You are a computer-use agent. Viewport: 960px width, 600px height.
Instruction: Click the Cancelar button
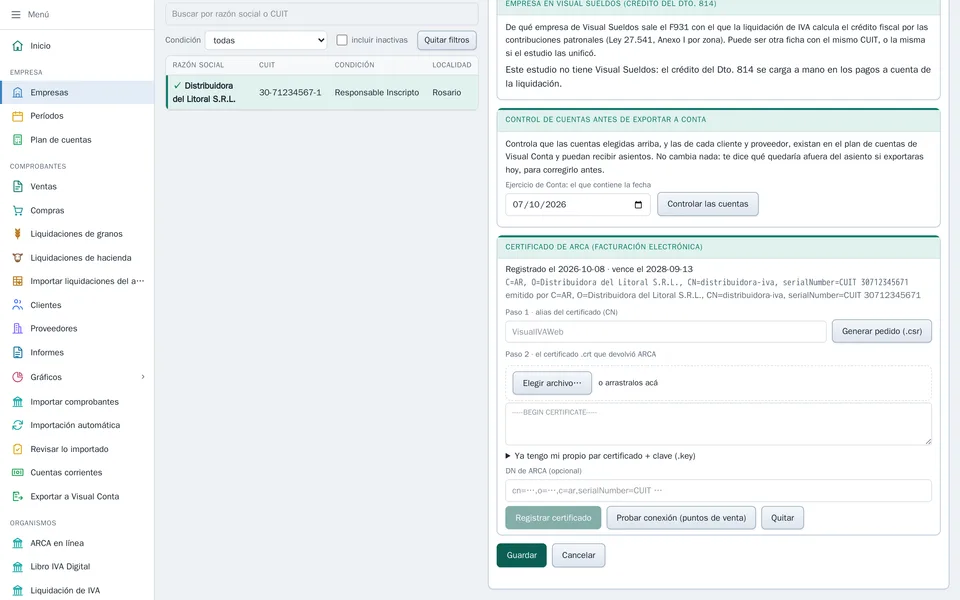pyautogui.click(x=579, y=555)
